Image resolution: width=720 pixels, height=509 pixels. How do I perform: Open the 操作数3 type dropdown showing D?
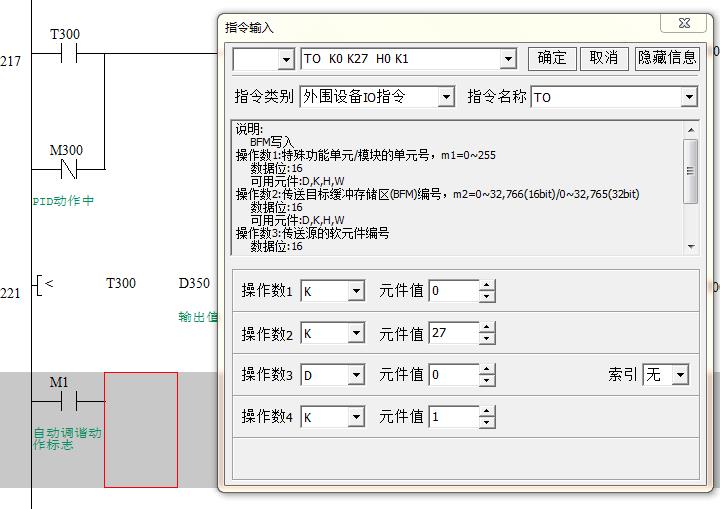(x=356, y=375)
